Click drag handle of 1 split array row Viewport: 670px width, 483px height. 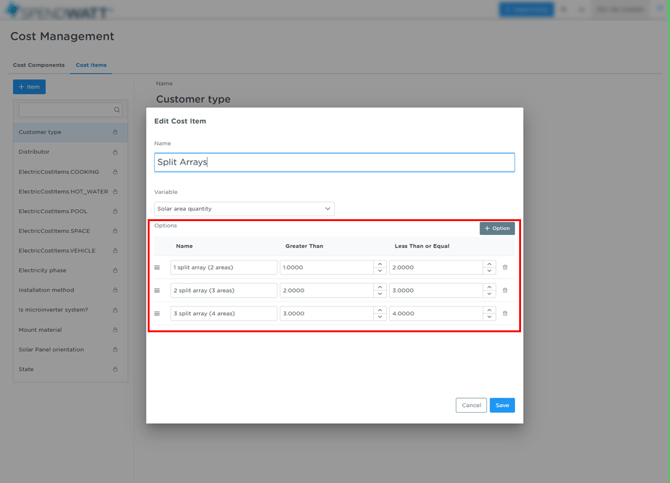157,267
